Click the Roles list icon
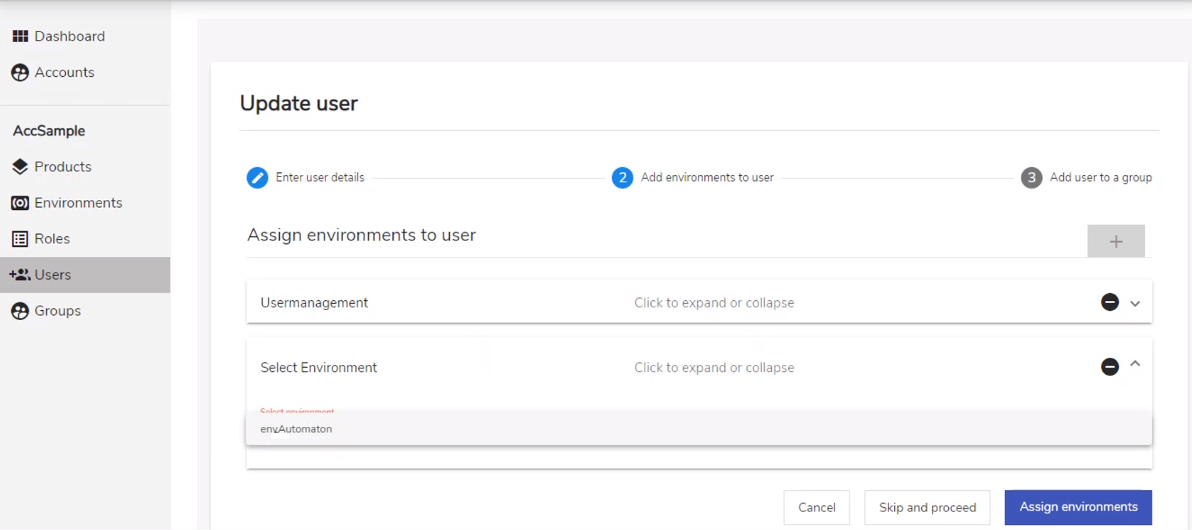This screenshot has width=1192, height=530. pyautogui.click(x=21, y=239)
